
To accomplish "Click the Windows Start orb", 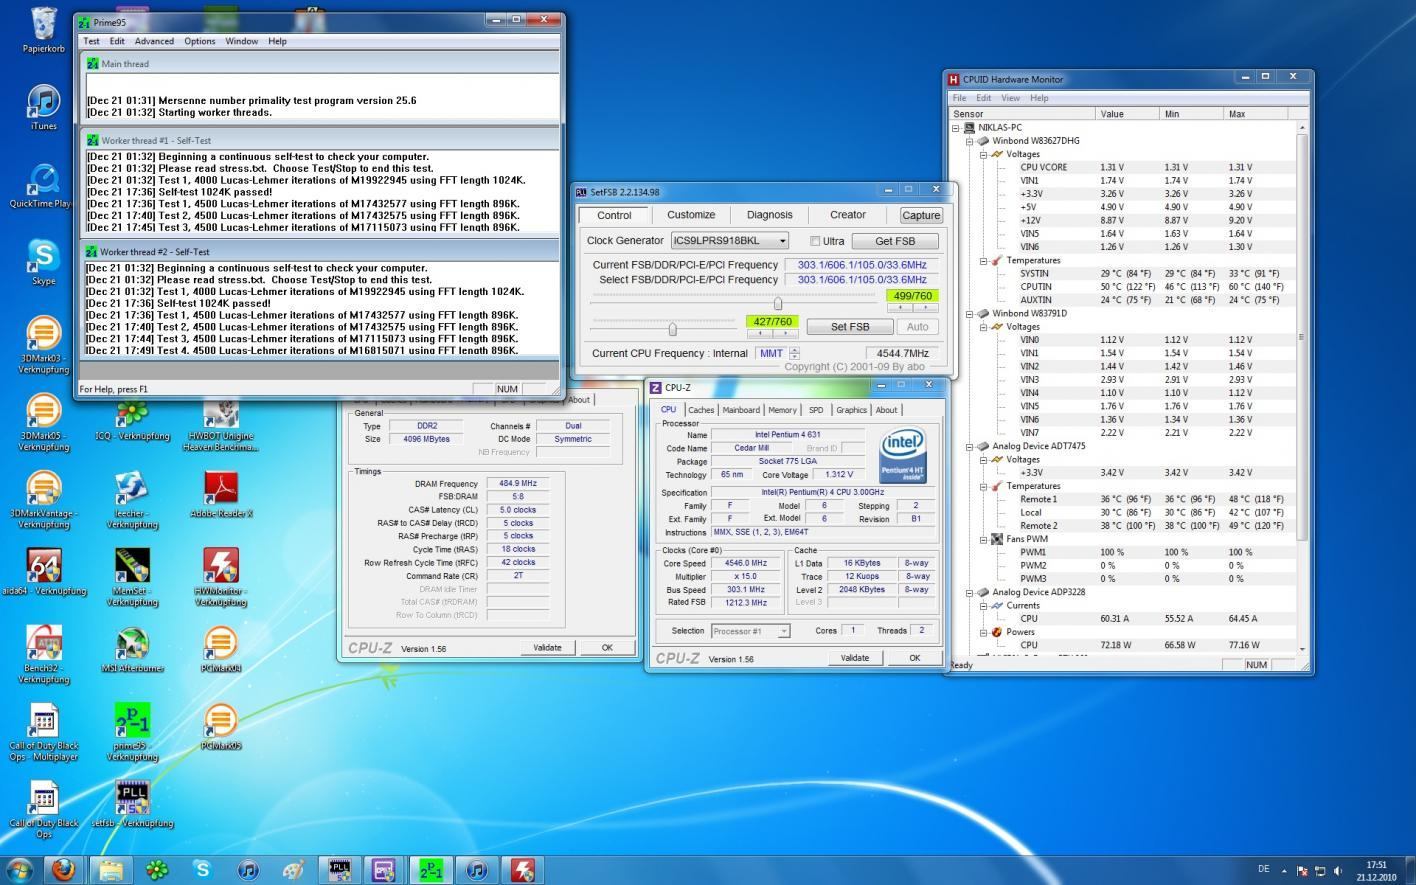I will tap(20, 870).
